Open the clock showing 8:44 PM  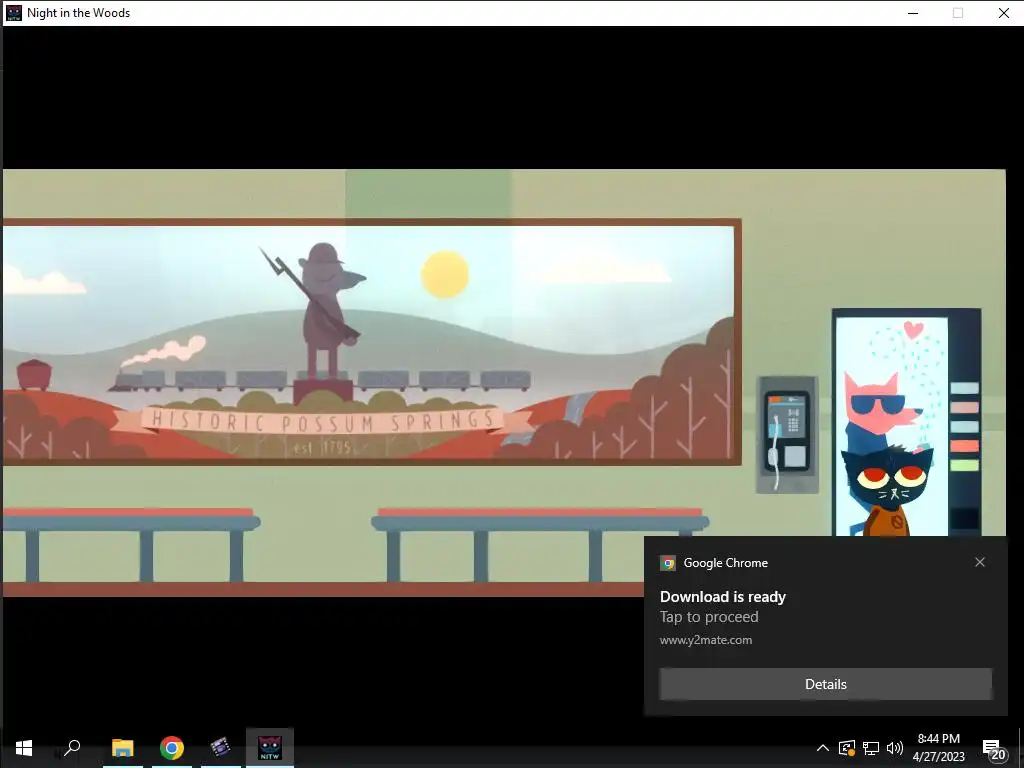938,739
